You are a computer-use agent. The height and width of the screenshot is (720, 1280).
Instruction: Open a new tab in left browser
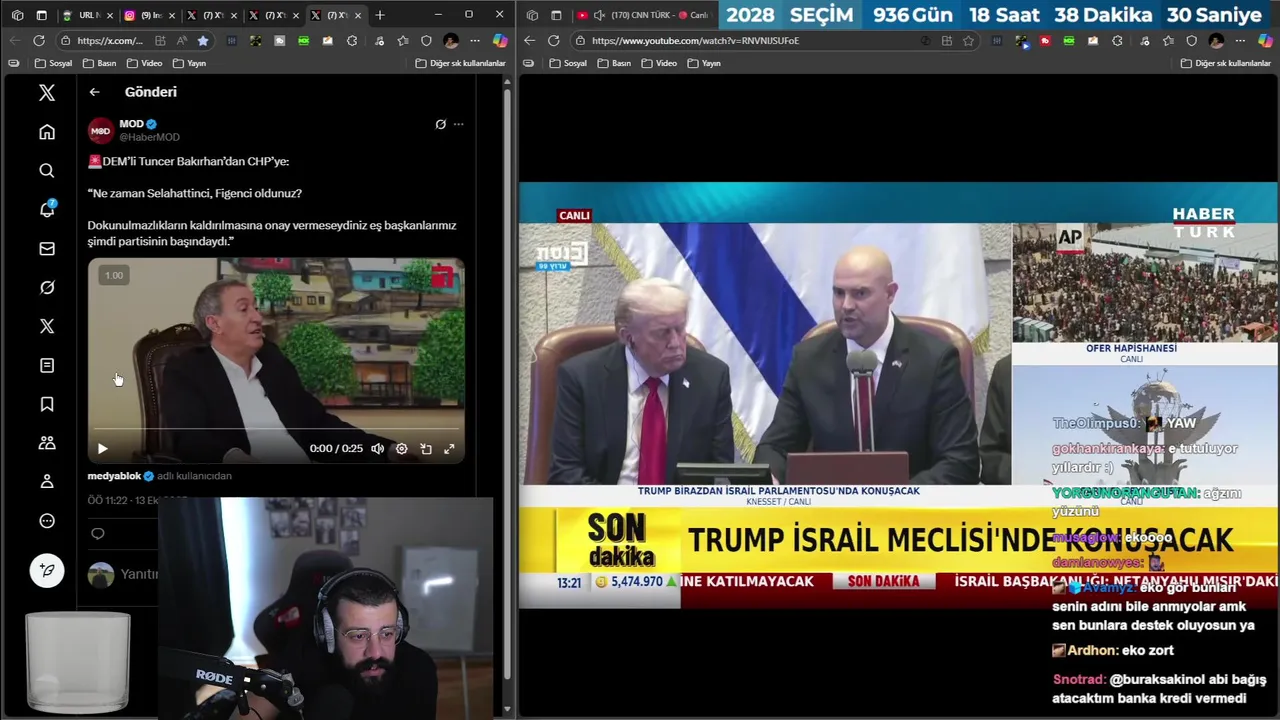tap(380, 15)
